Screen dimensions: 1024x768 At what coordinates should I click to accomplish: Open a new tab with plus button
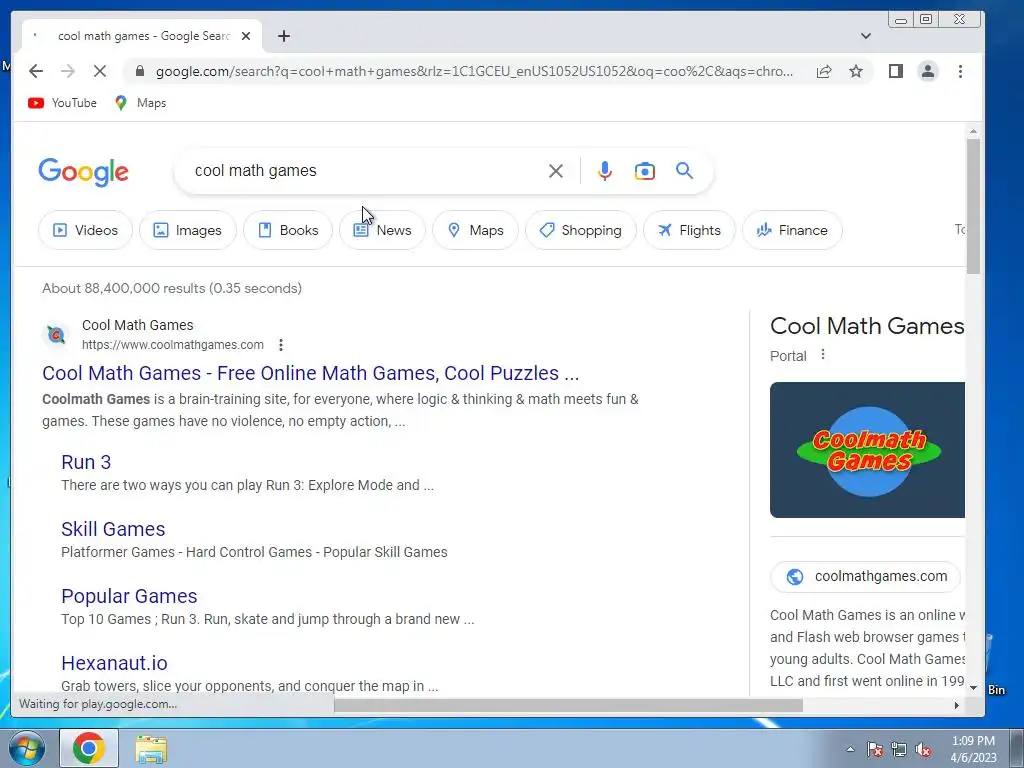point(283,36)
